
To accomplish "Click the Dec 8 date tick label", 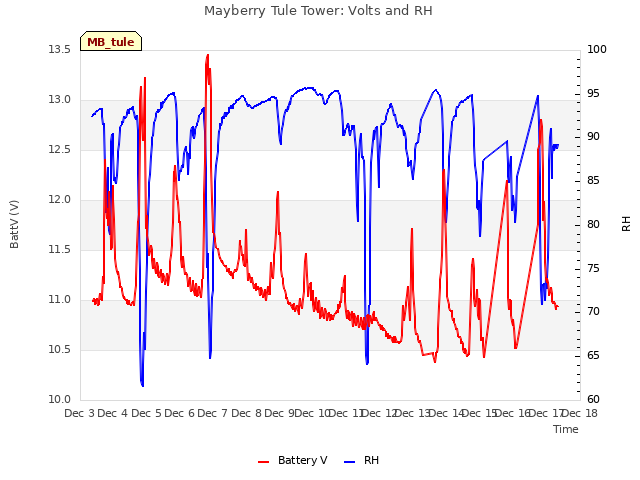I will 246,413.
